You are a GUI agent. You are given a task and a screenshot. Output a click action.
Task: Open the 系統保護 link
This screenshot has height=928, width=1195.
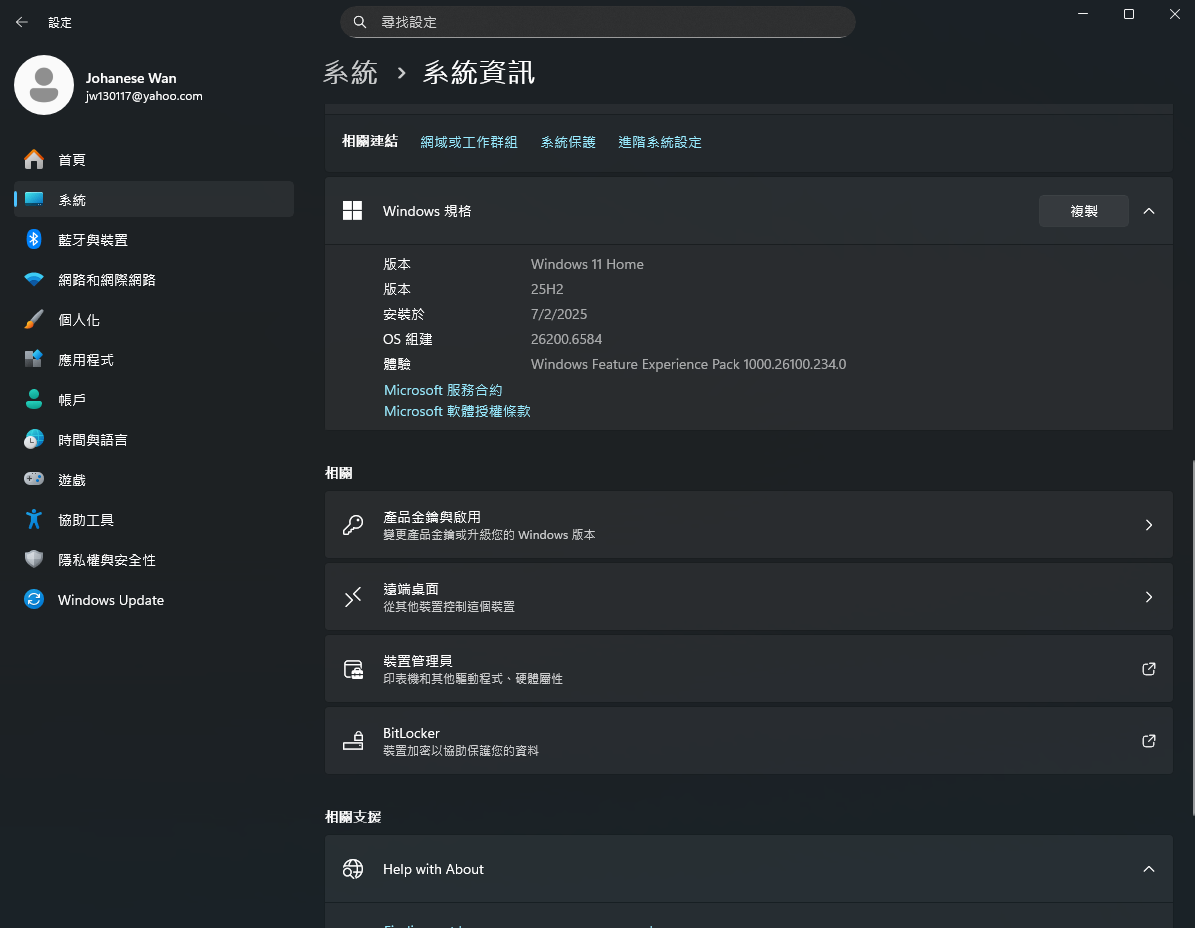[x=568, y=142]
